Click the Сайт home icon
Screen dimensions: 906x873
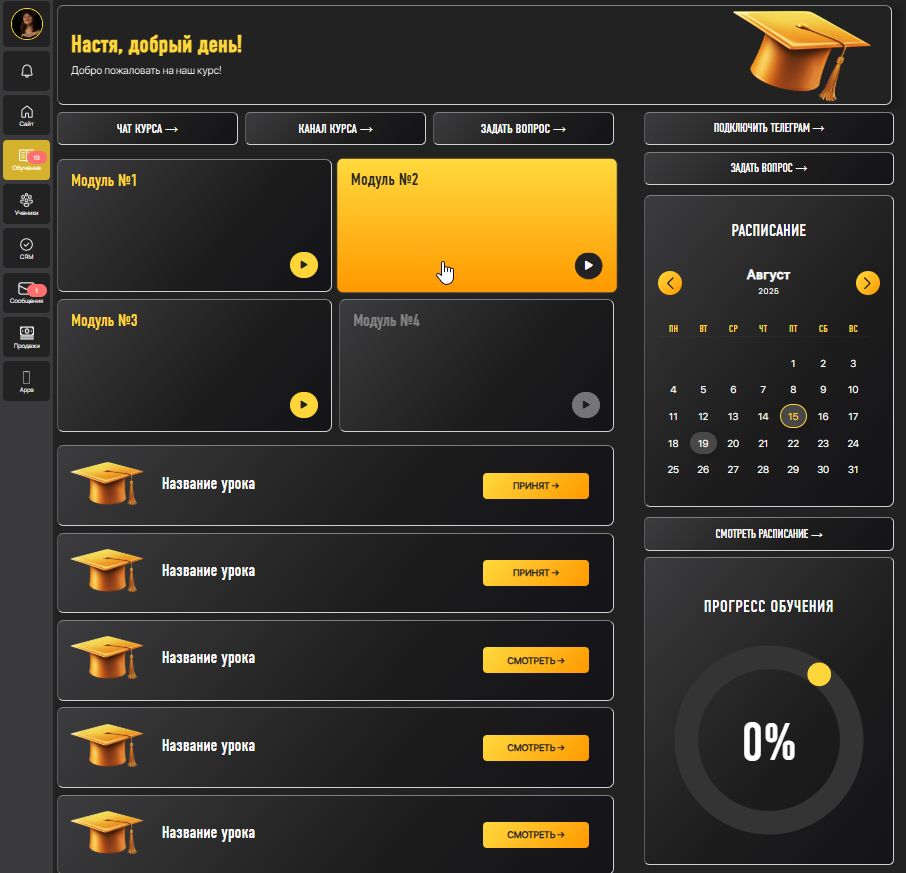tap(27, 115)
